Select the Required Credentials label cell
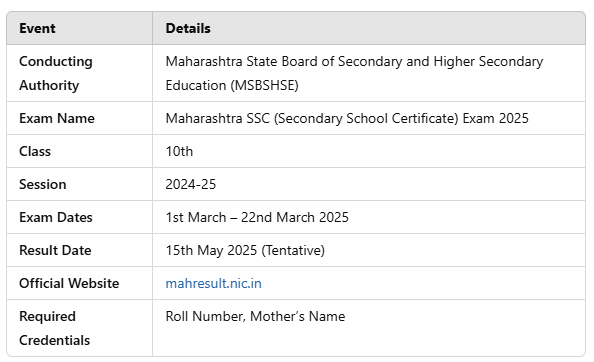594x362 pixels. 80,328
